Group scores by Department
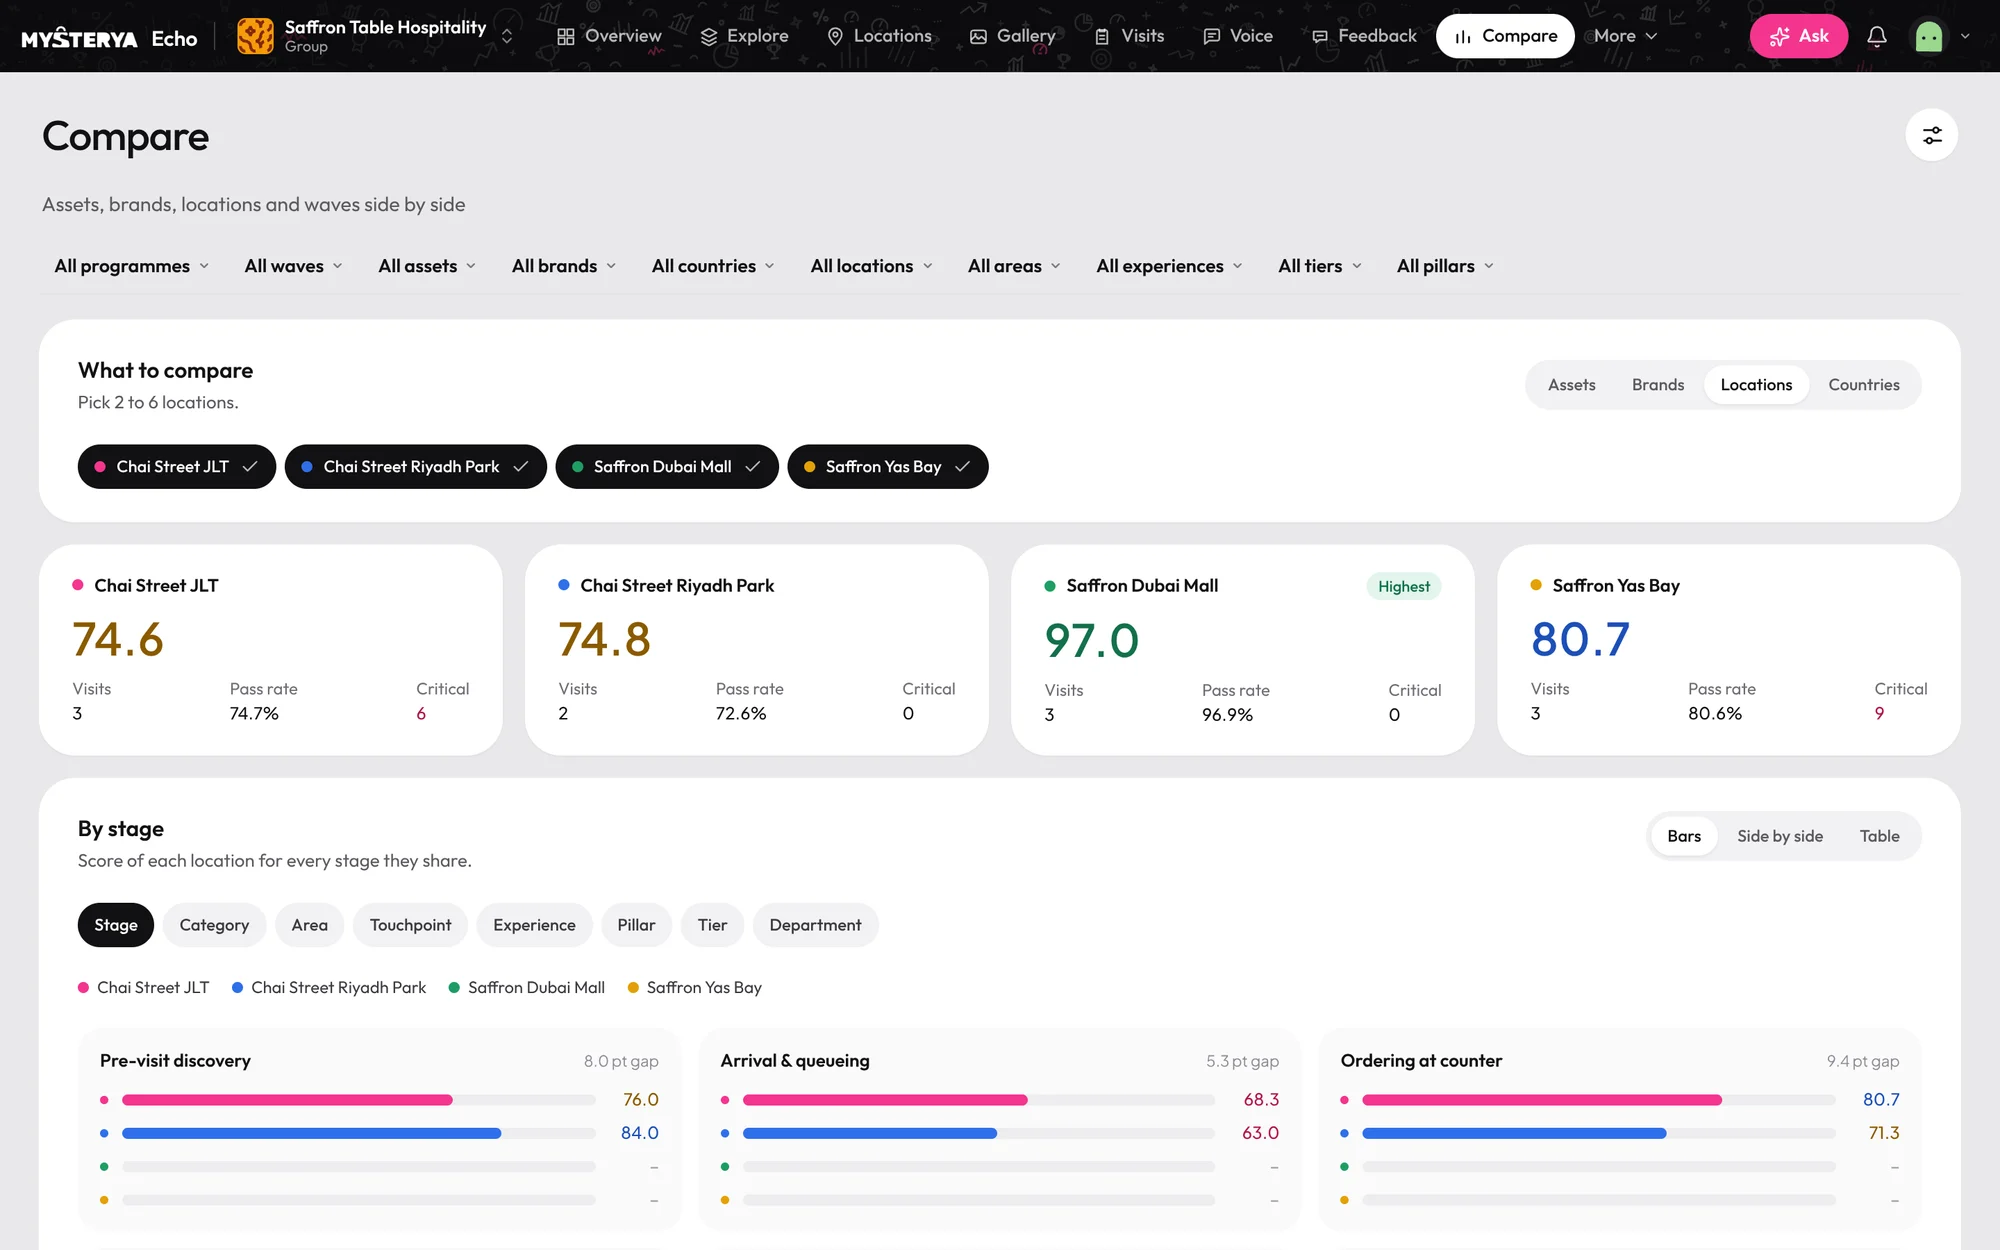Screen dimensions: 2000x1250 815,925
